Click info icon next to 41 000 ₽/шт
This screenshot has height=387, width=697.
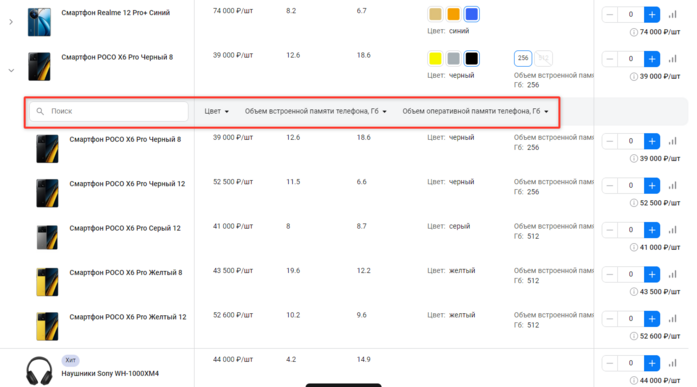coord(633,247)
